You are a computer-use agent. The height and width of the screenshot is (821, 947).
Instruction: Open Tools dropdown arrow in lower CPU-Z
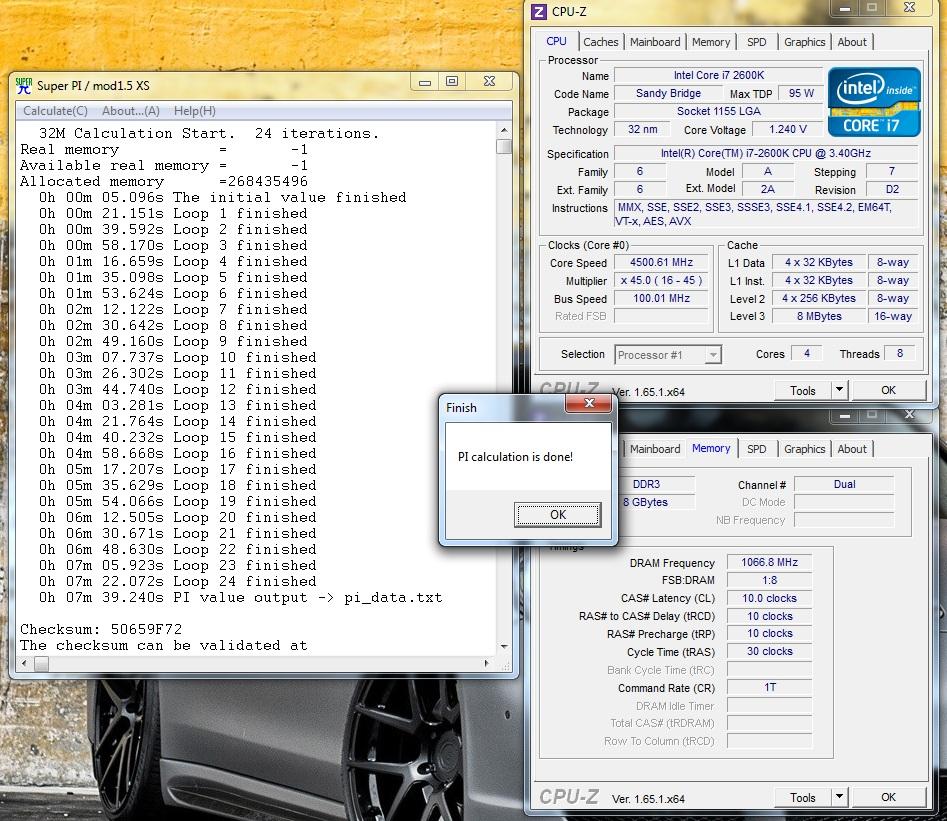coord(839,797)
